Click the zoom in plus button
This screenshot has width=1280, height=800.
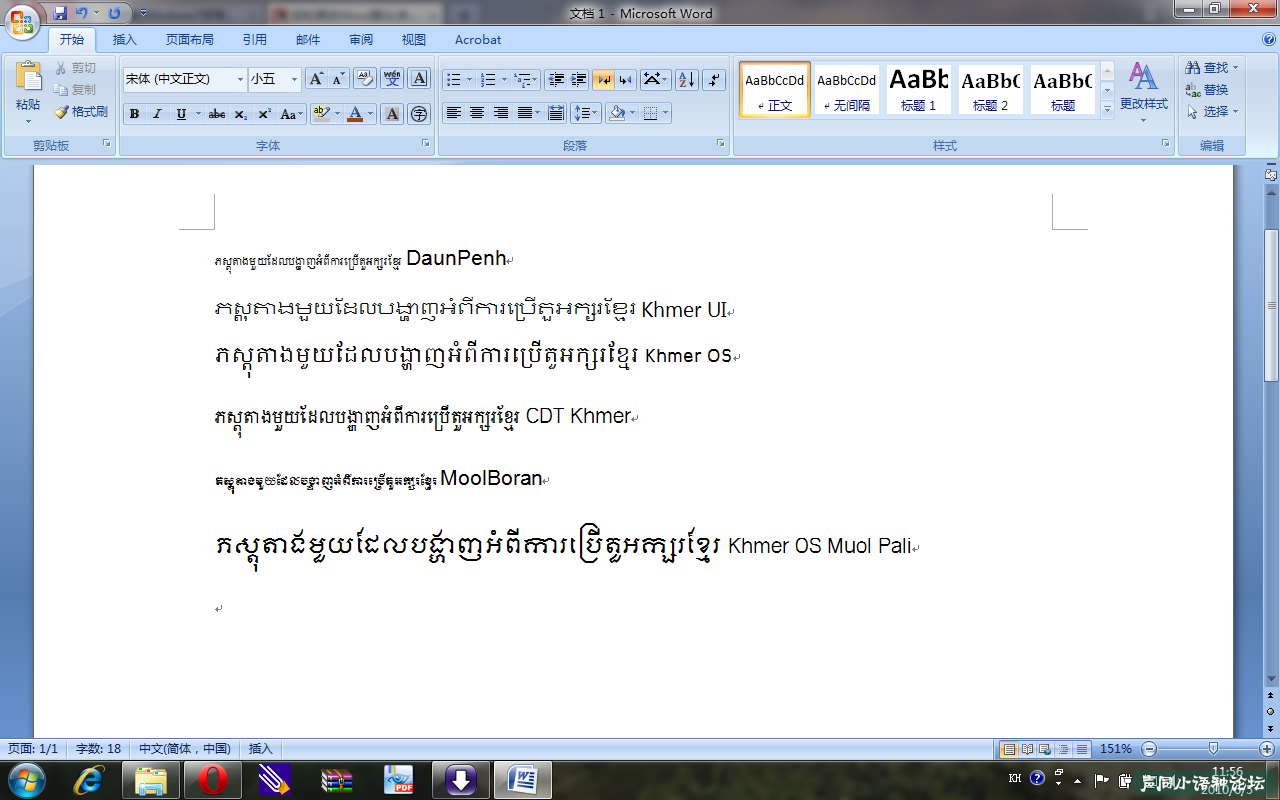coord(1267,749)
